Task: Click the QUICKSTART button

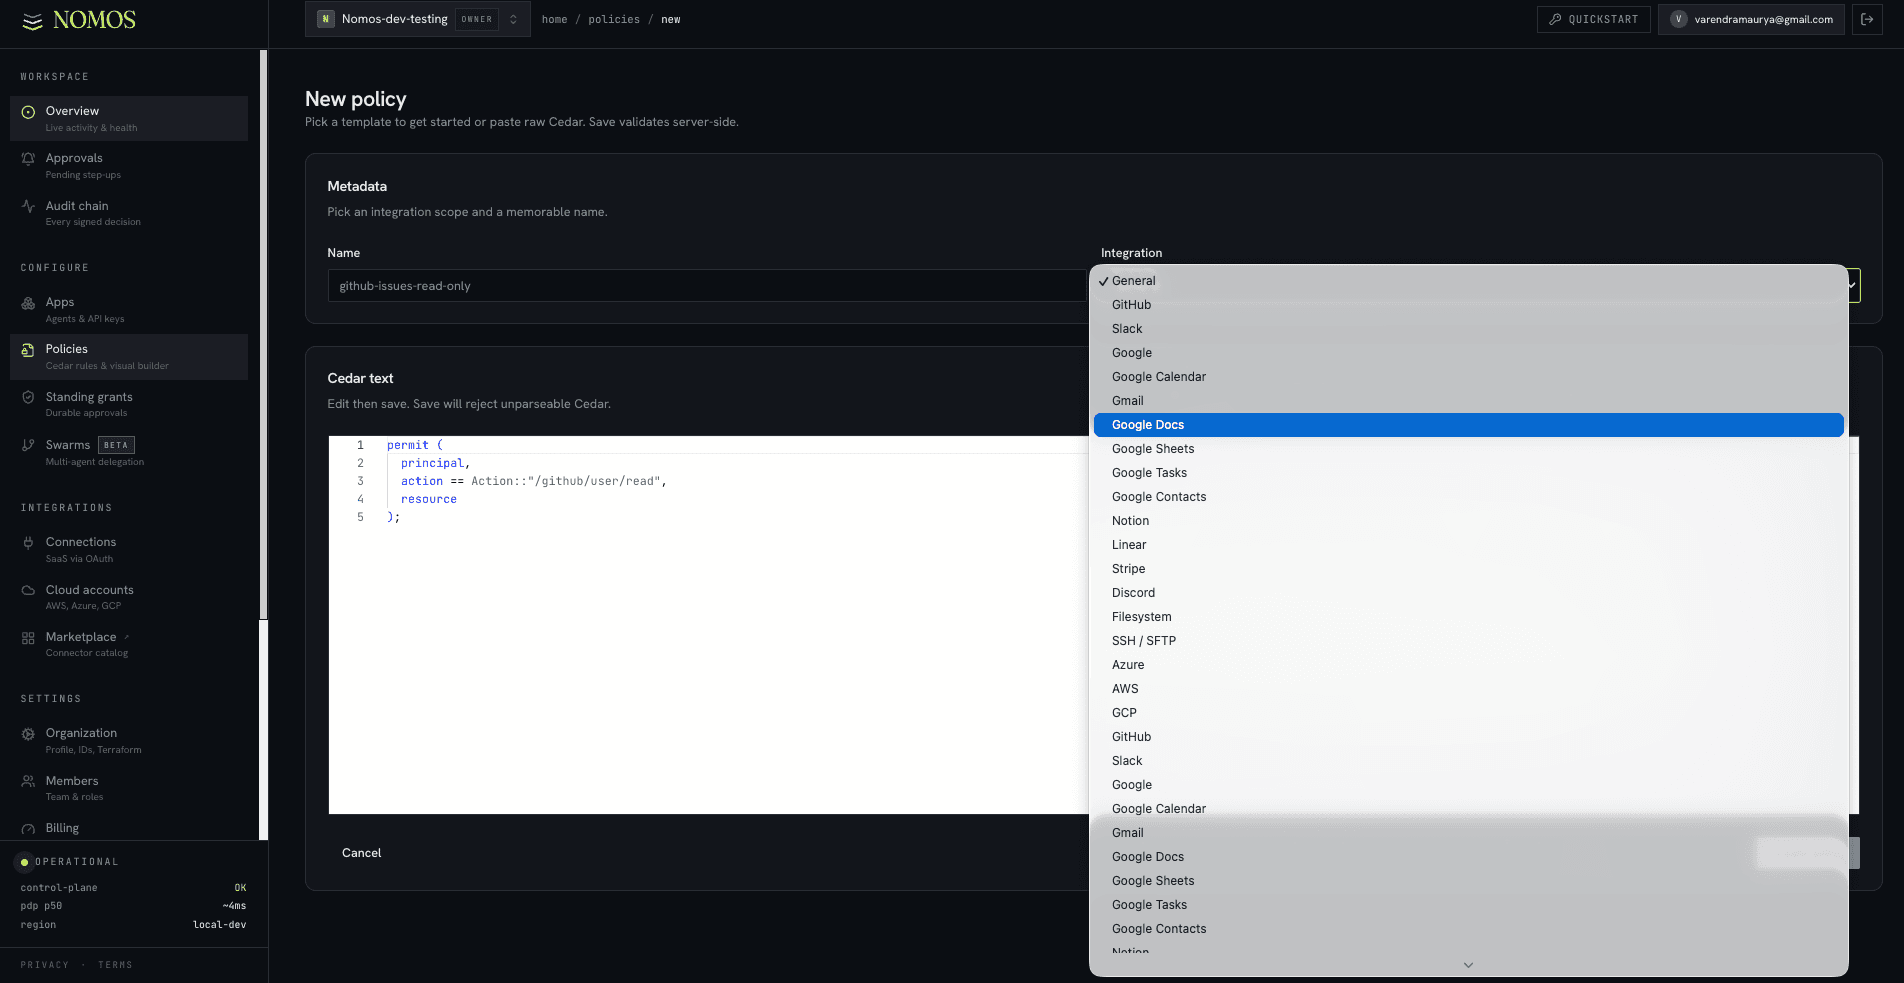Action: (1593, 19)
